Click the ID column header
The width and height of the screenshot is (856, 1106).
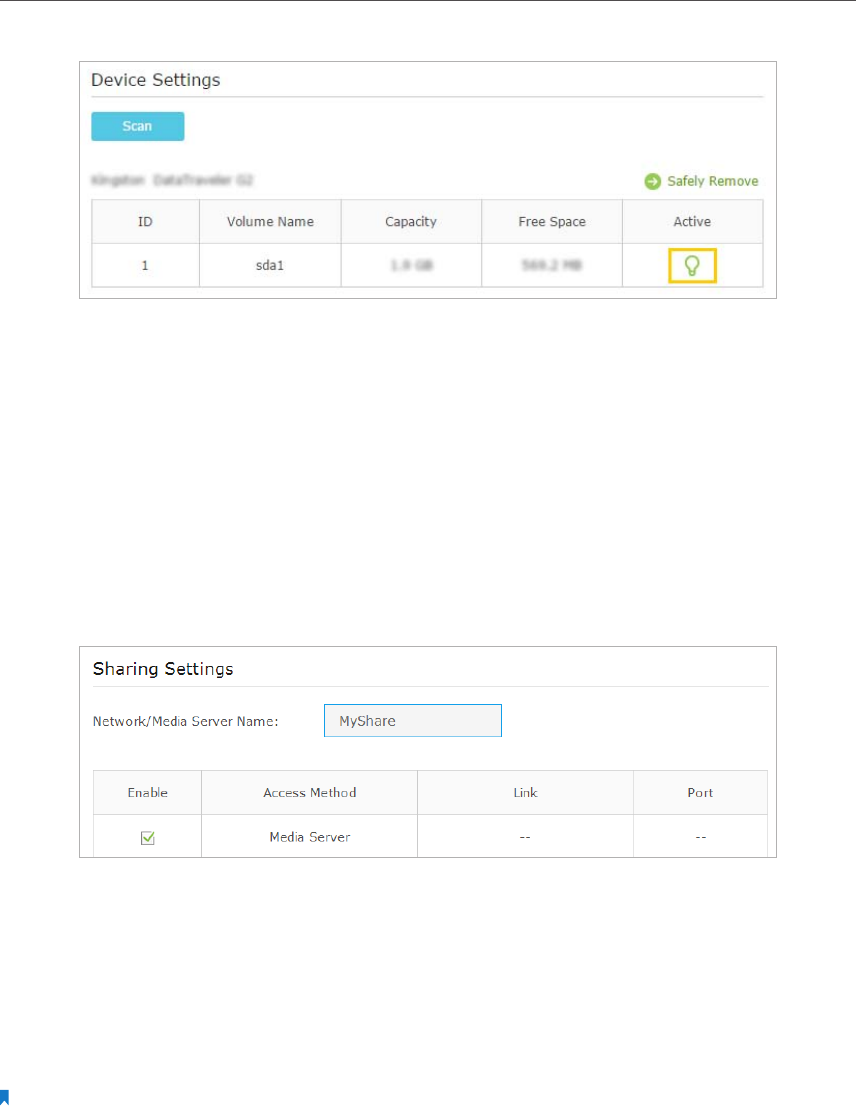pos(145,221)
